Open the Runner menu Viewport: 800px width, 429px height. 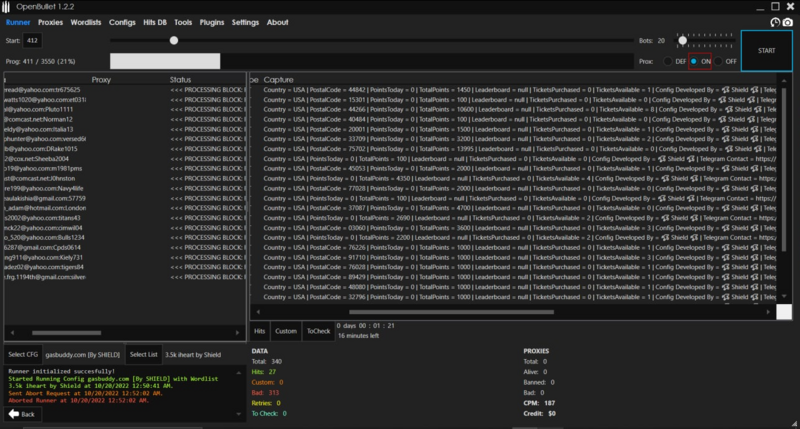pyautogui.click(x=18, y=22)
